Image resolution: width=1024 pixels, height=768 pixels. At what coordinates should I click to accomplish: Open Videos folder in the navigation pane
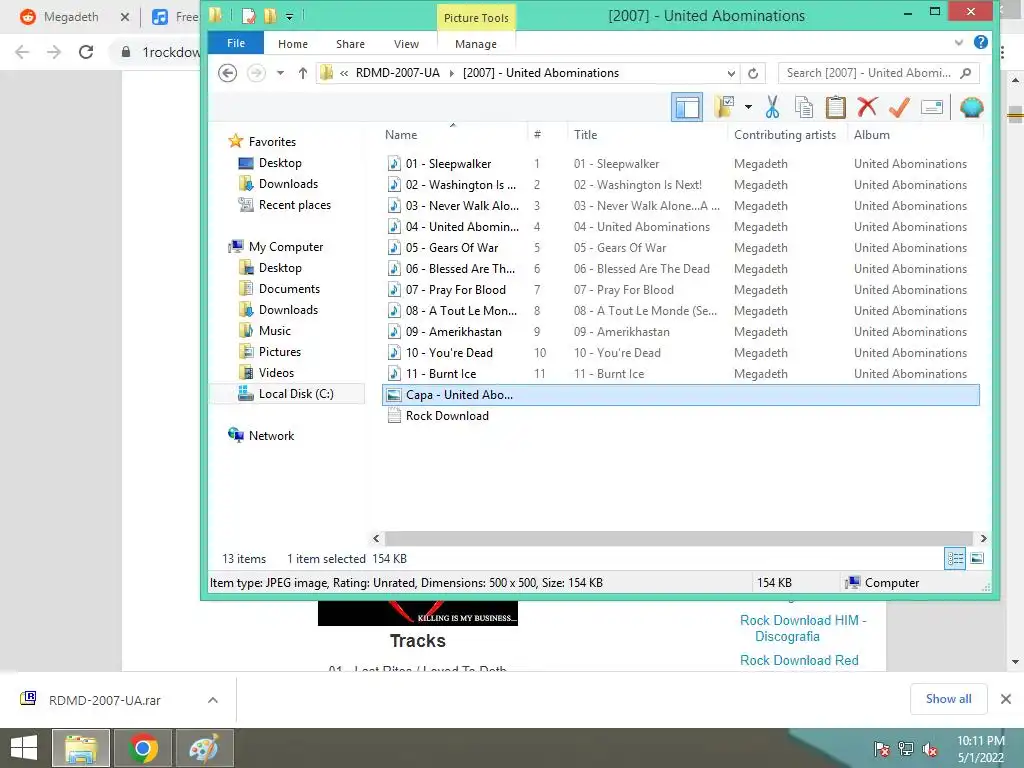coord(276,372)
